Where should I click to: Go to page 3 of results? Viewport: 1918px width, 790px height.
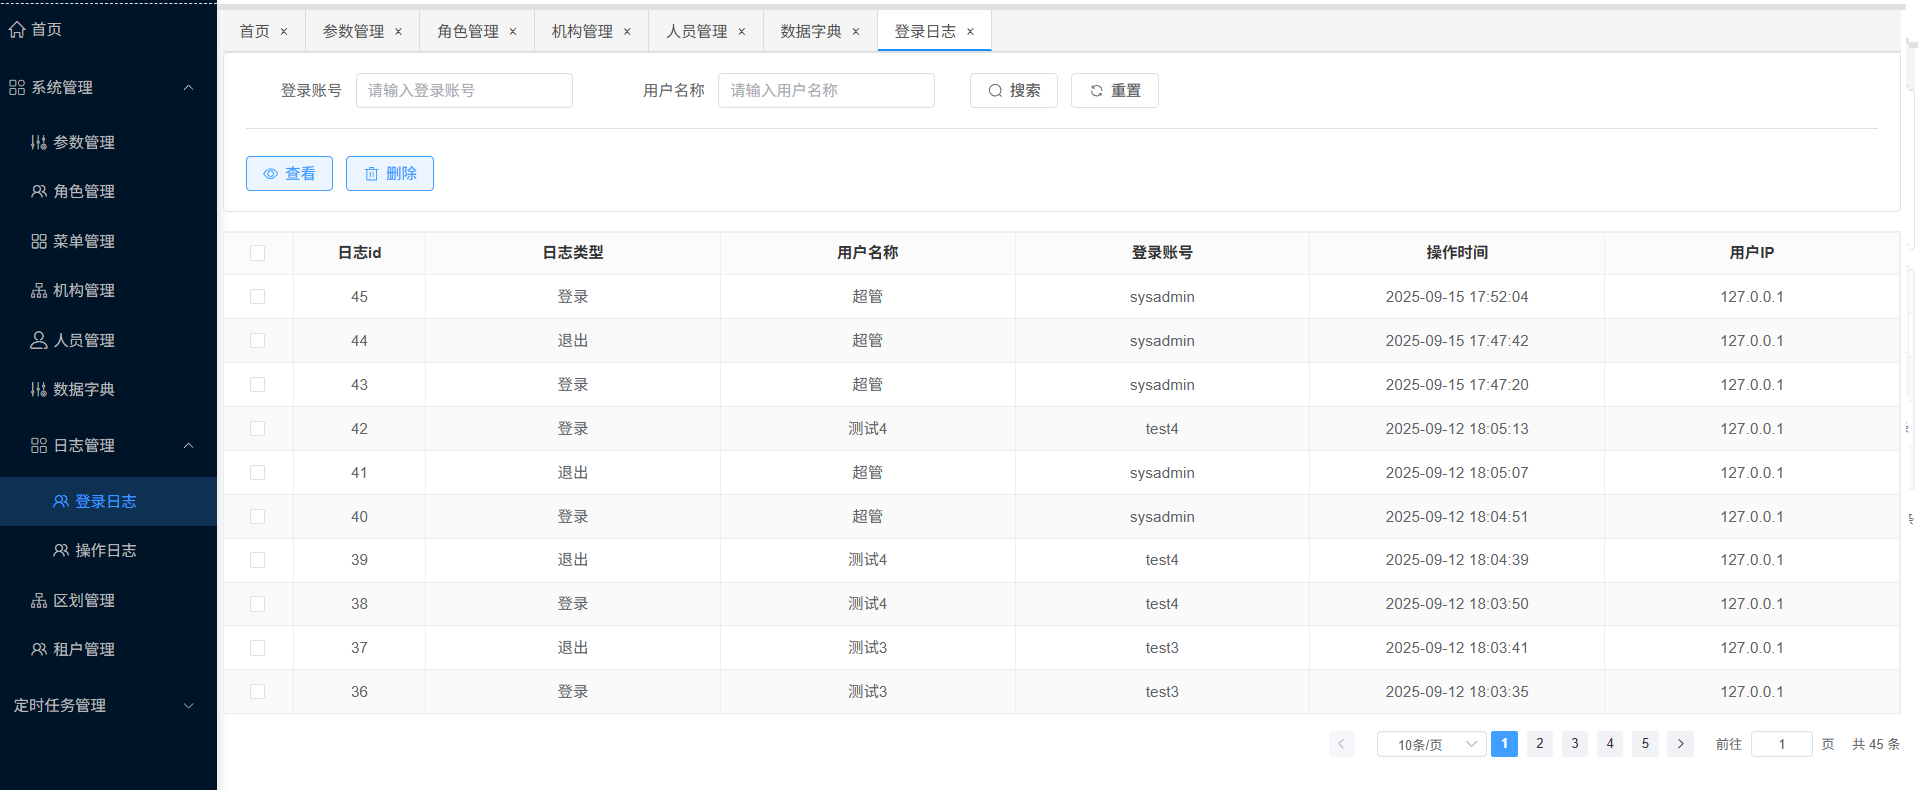point(1575,744)
